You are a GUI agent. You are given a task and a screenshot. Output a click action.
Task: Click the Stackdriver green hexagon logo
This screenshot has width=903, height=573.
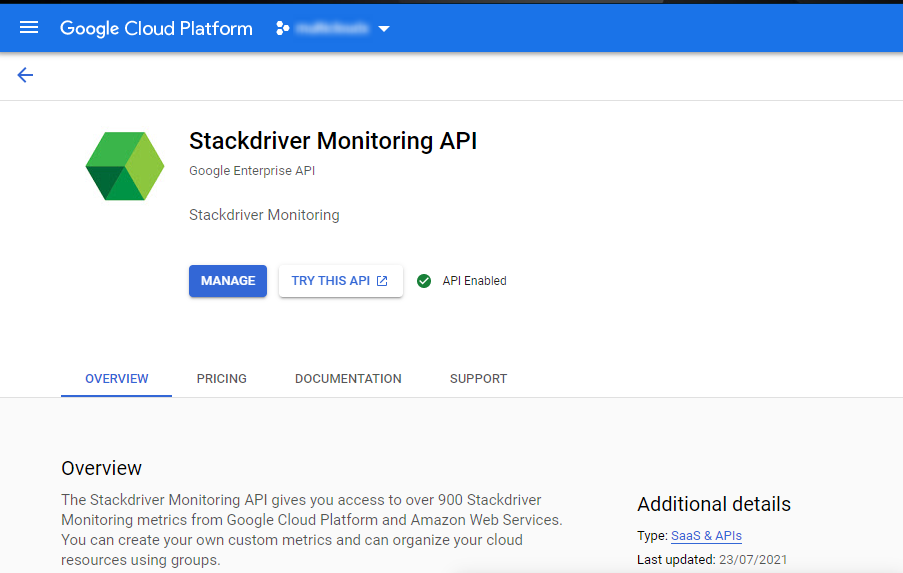point(124,166)
